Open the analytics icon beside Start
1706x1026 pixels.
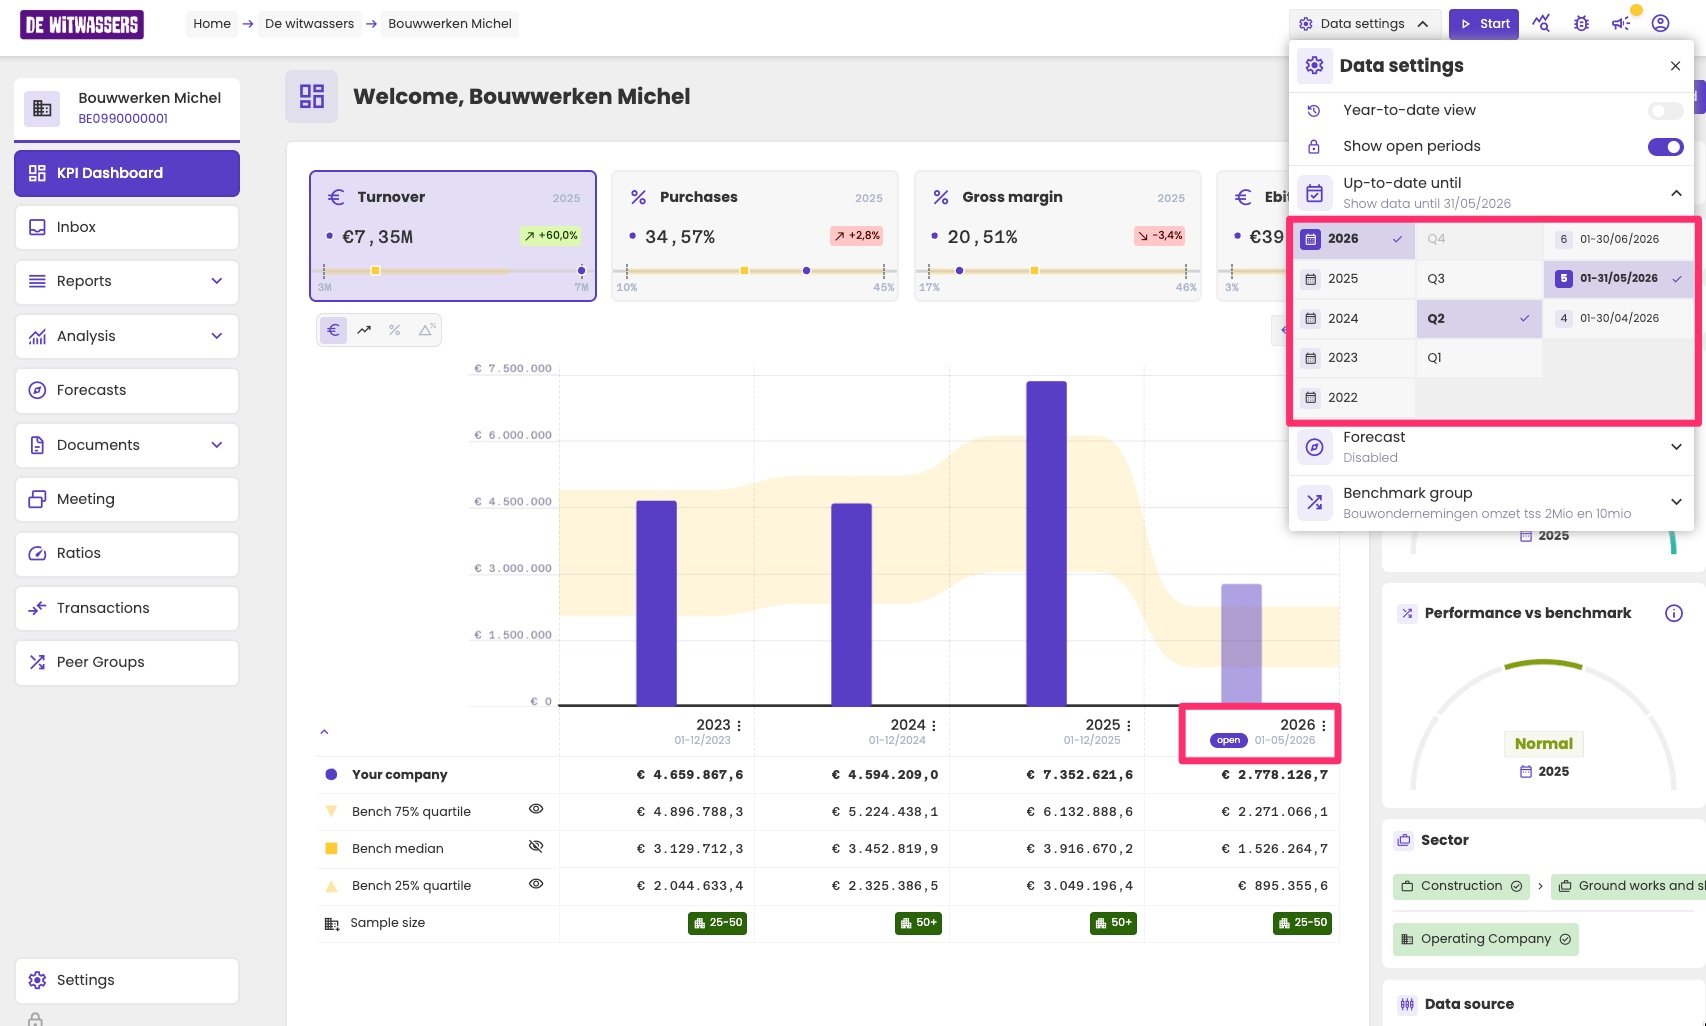point(1541,23)
